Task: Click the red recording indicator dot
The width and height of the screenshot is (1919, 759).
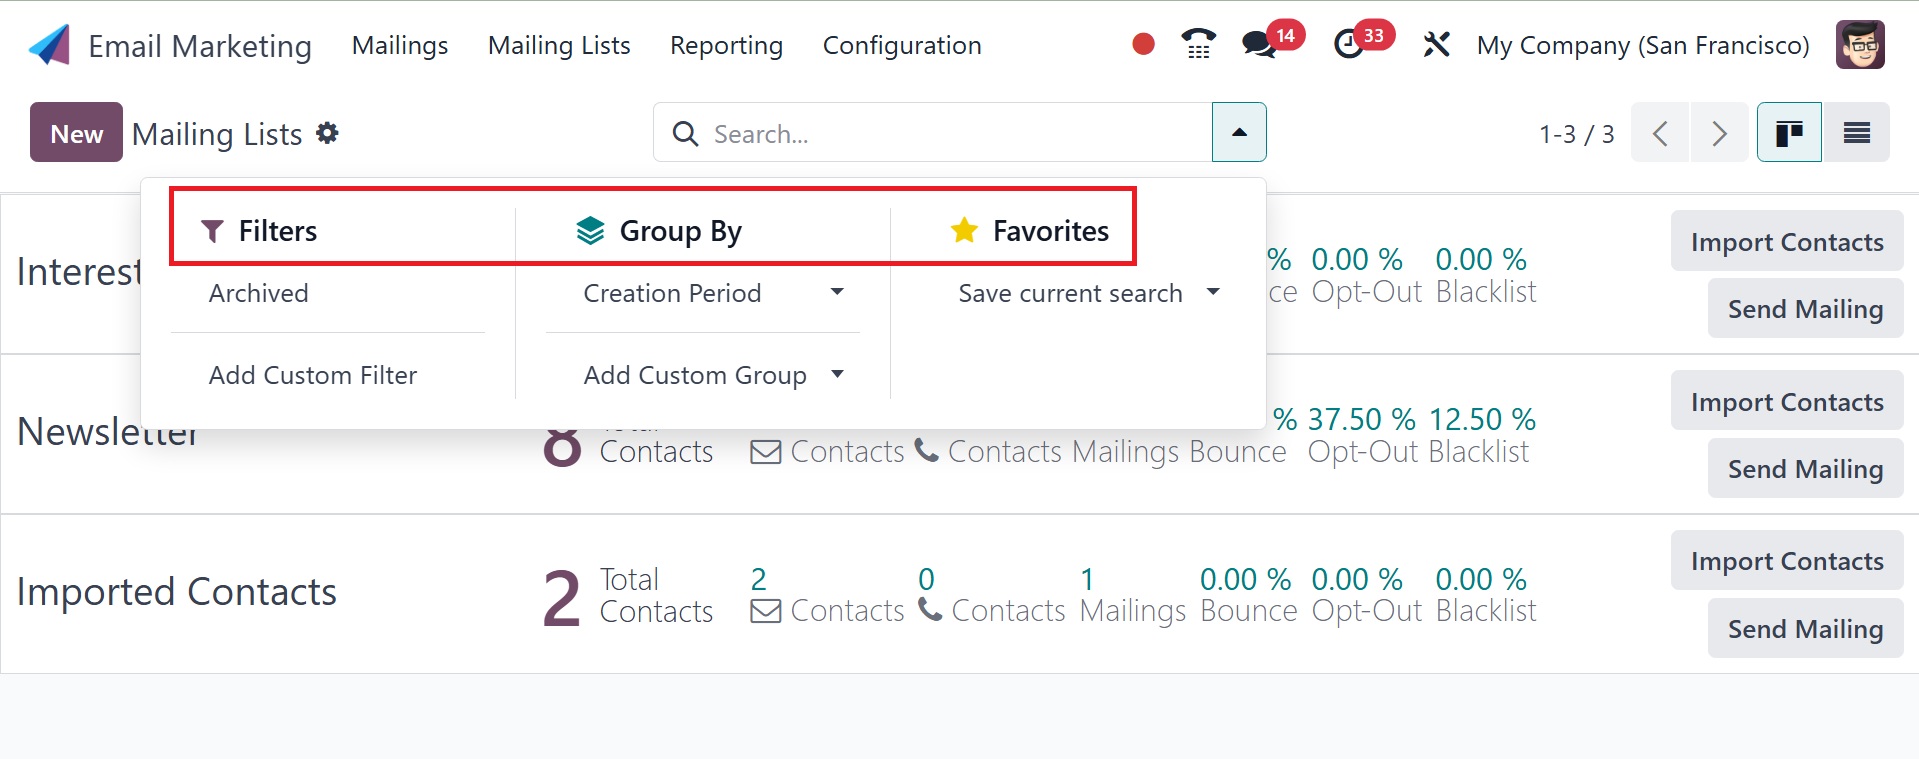Action: tap(1143, 45)
